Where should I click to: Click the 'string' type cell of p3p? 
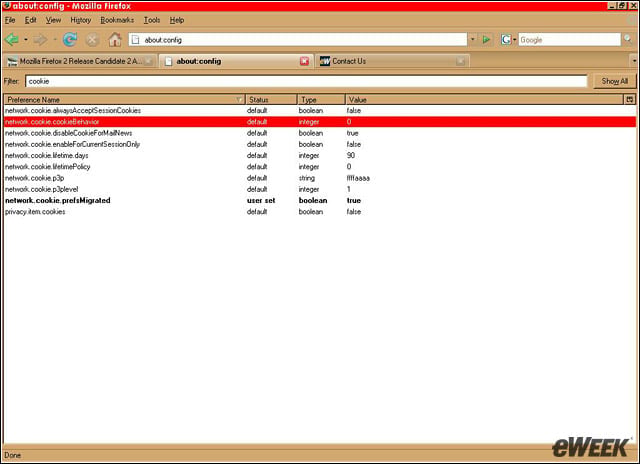coord(307,178)
